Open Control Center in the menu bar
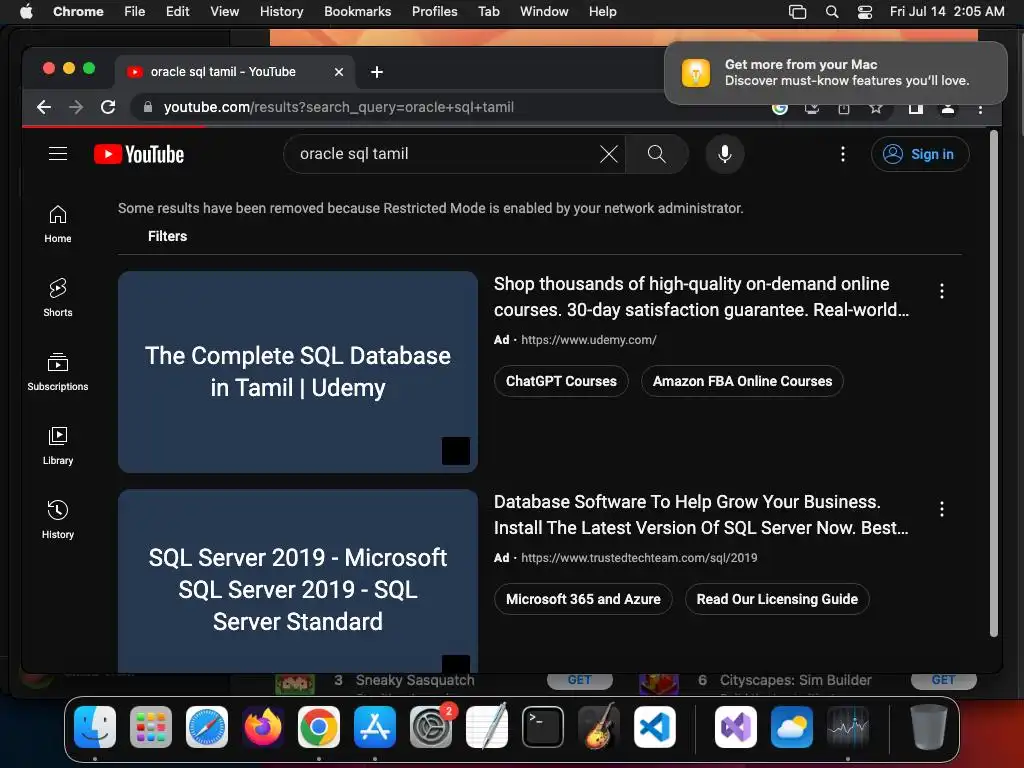The image size is (1024, 768). coord(865,12)
